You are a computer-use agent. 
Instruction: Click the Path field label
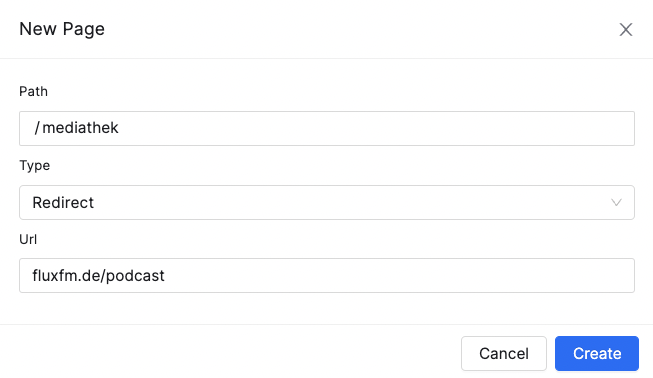[x=33, y=91]
